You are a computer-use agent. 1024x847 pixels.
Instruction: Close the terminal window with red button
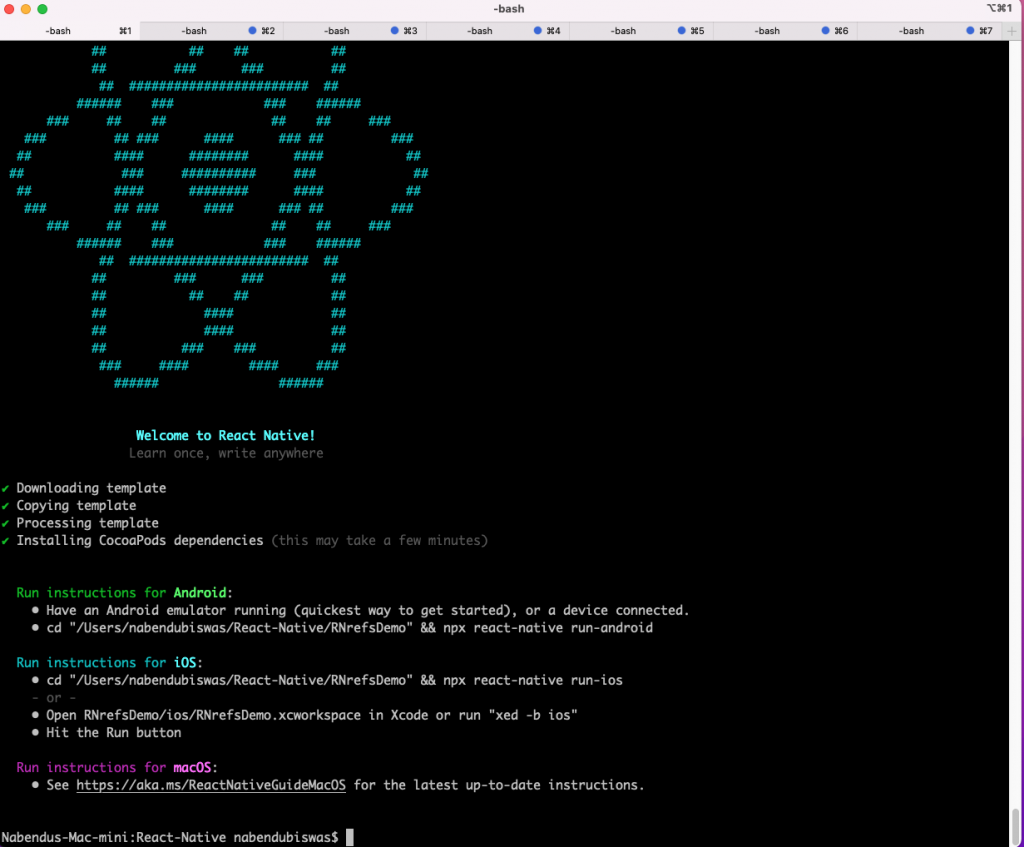pyautogui.click(x=9, y=9)
